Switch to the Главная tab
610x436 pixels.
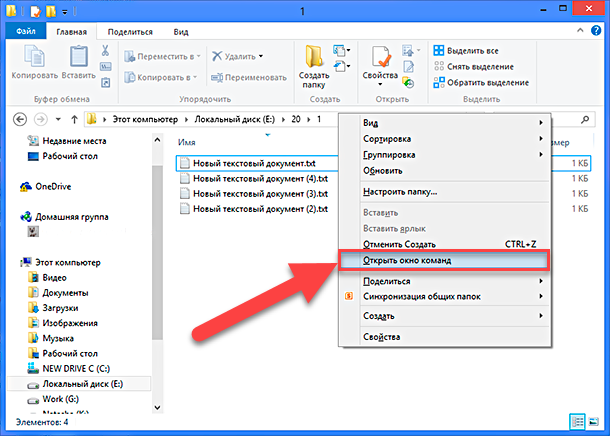coord(71,32)
